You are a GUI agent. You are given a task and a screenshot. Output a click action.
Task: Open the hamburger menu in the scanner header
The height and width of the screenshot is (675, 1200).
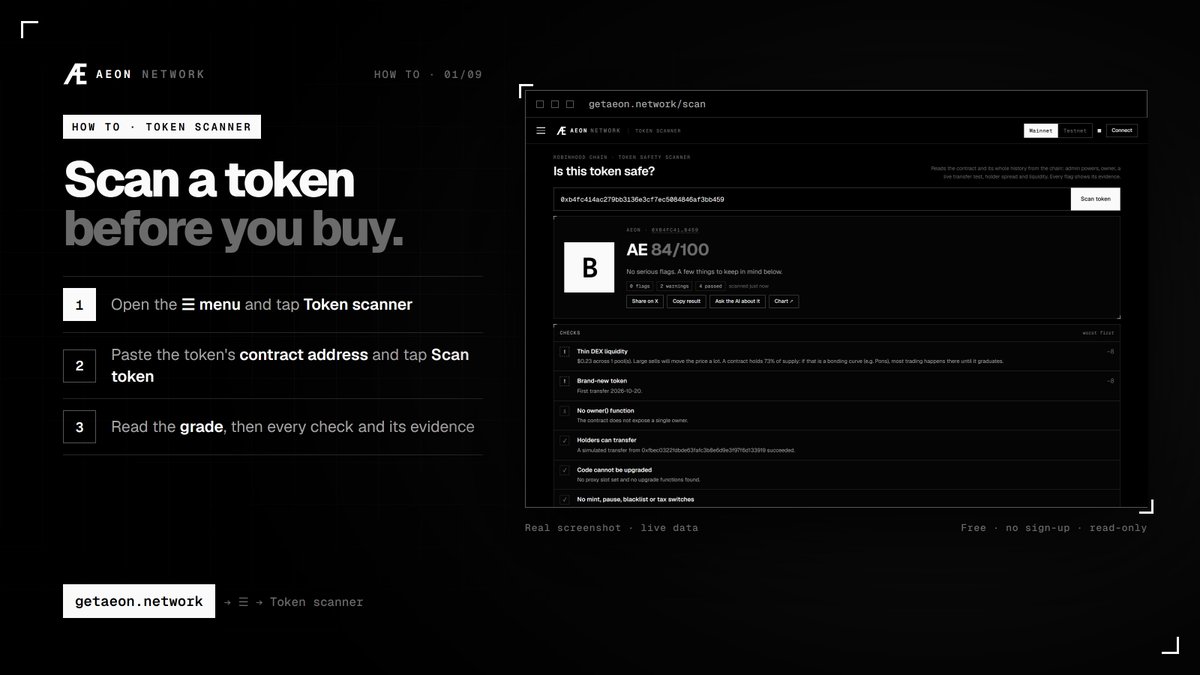(541, 130)
